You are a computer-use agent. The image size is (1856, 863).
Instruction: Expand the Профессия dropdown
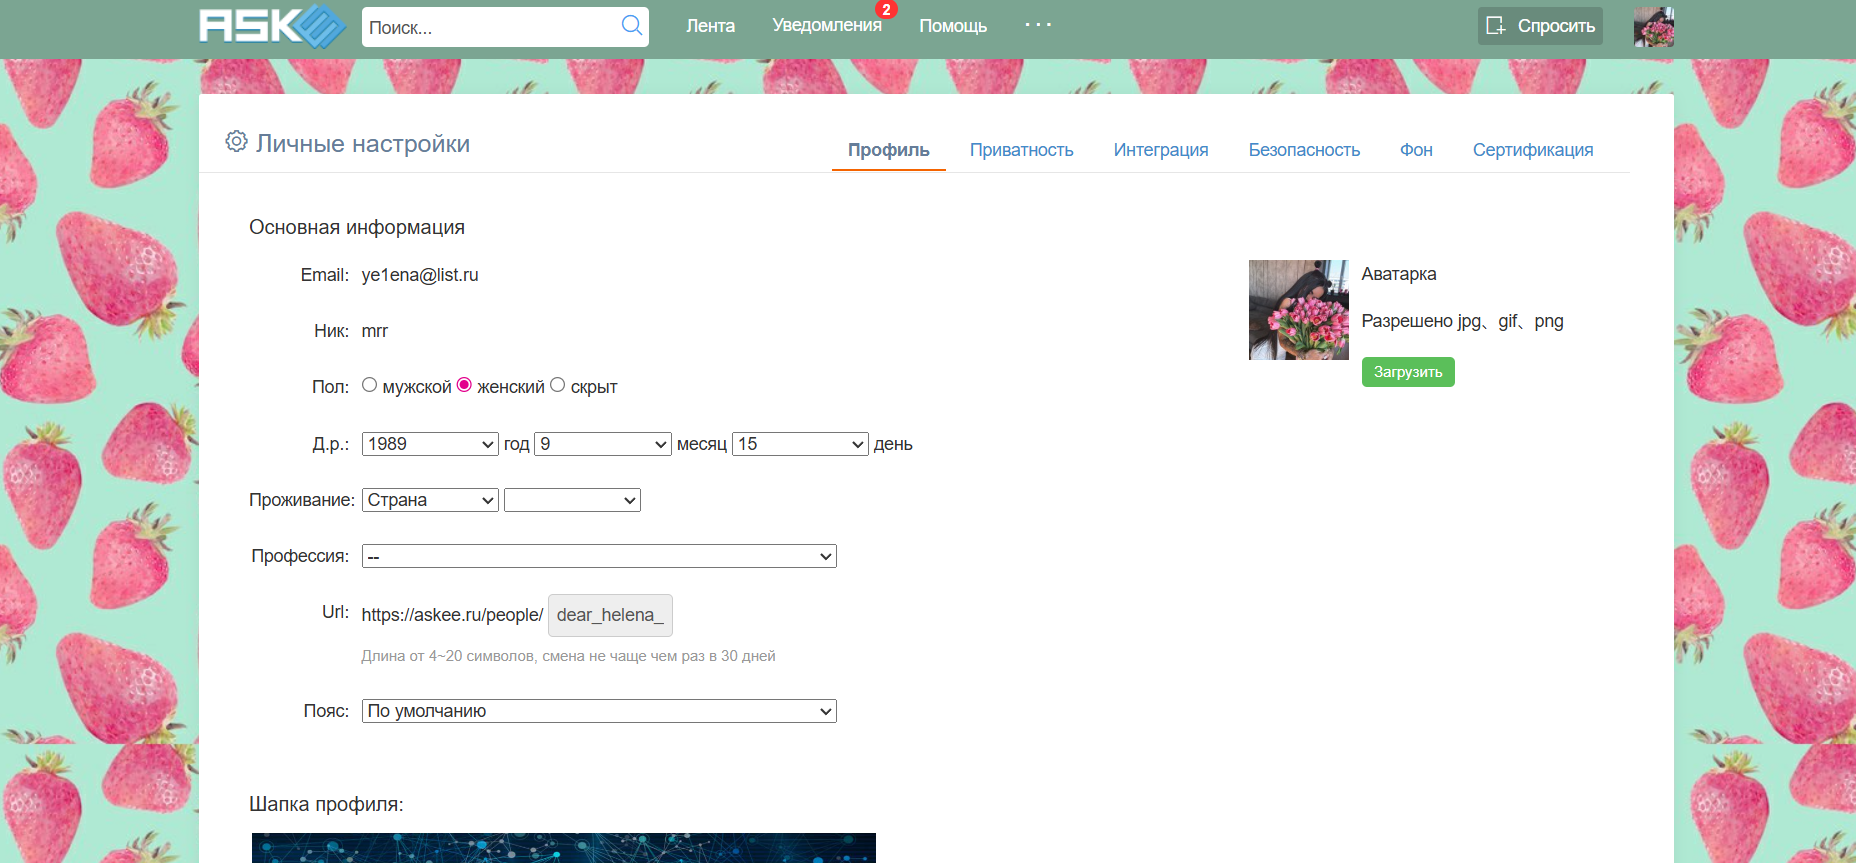(x=599, y=556)
